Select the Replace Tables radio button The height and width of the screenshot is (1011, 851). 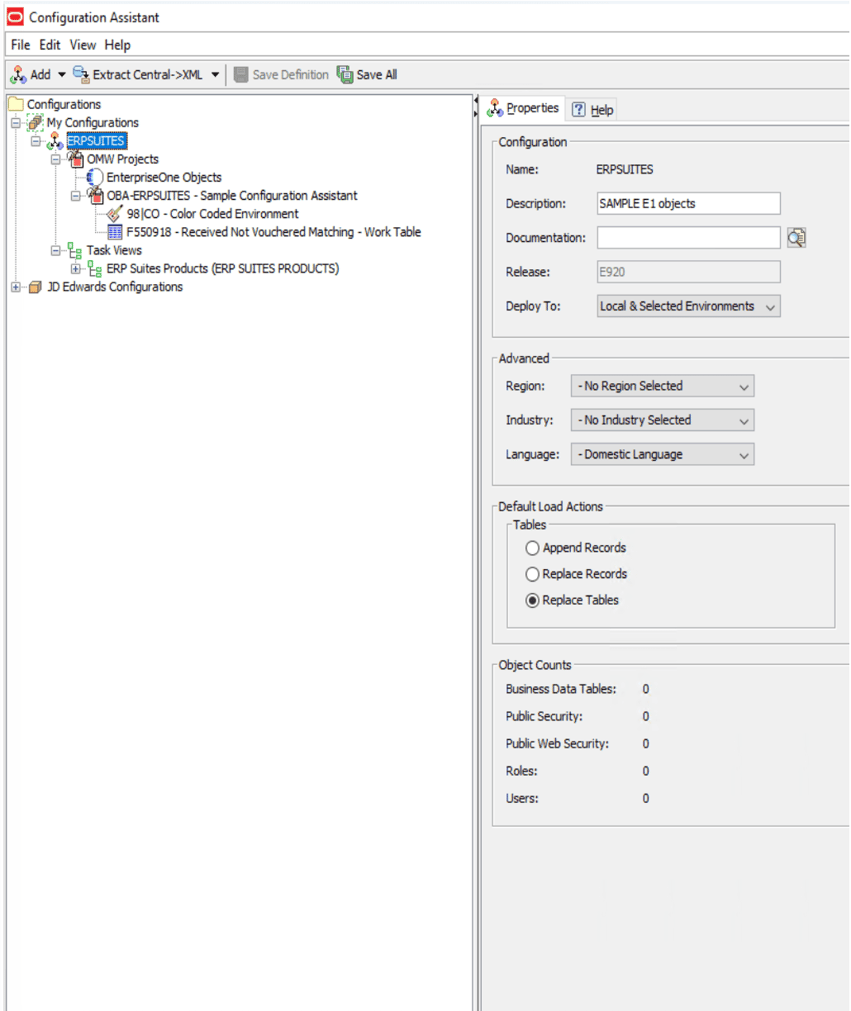coord(532,600)
